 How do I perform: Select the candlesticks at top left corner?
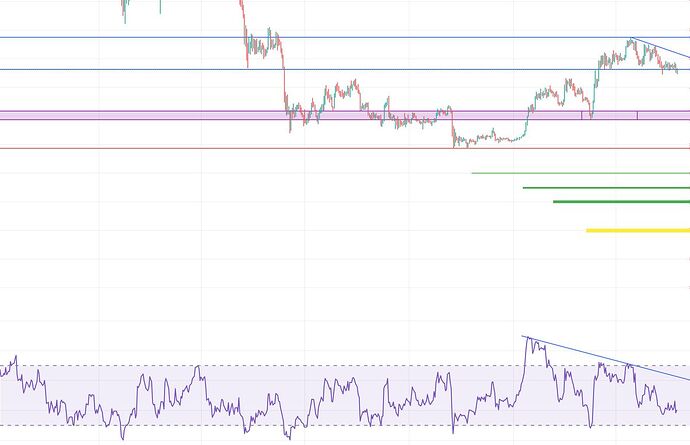pyautogui.click(x=124, y=8)
